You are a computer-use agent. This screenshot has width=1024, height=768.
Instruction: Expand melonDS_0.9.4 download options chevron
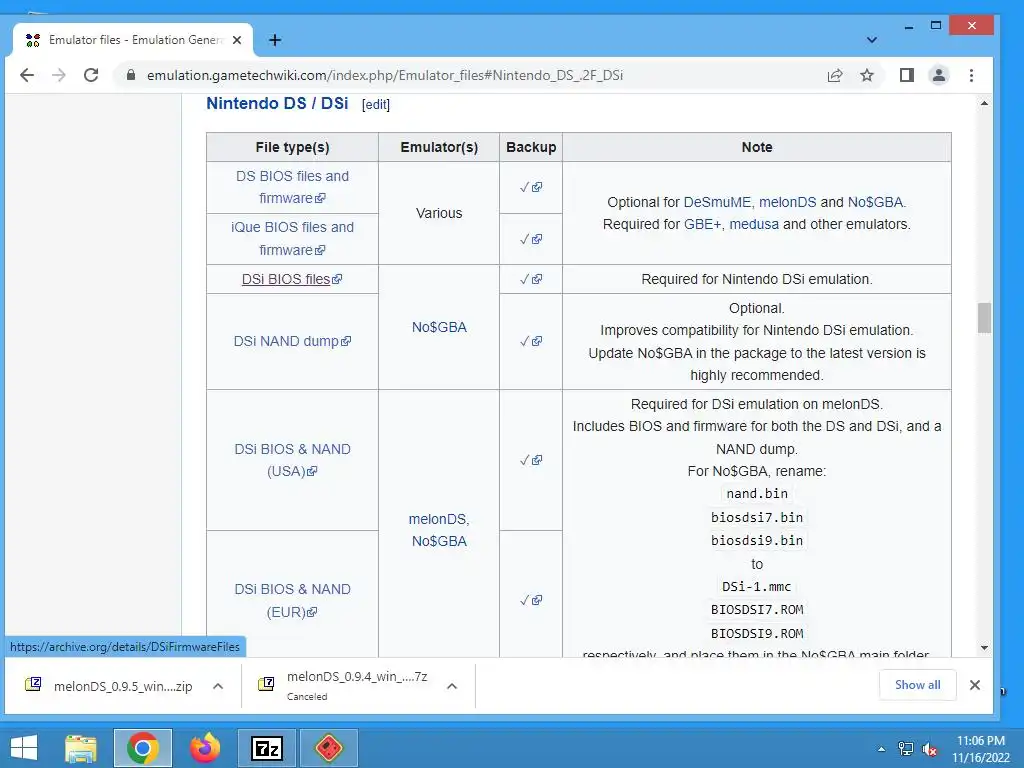click(452, 686)
